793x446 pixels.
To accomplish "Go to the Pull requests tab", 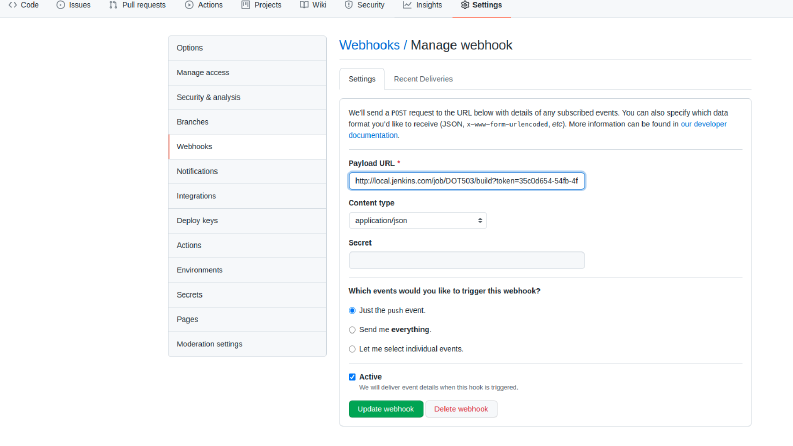I will [138, 5].
